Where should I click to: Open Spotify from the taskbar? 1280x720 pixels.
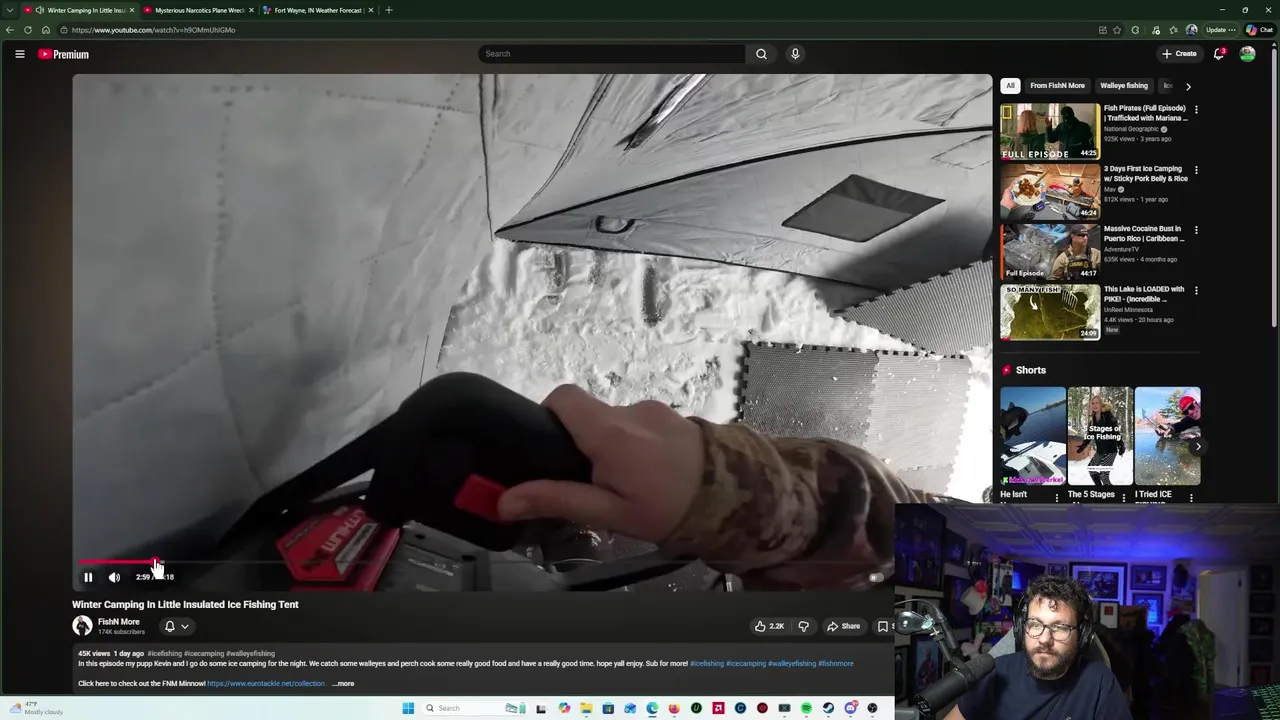(x=806, y=708)
